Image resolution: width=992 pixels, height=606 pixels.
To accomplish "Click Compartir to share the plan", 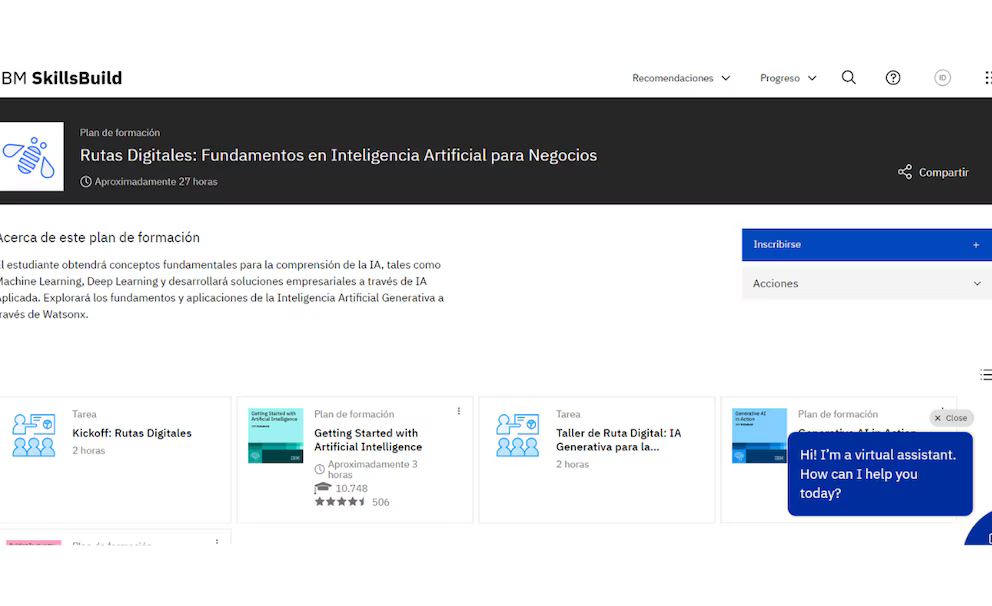I will pyautogui.click(x=933, y=172).
